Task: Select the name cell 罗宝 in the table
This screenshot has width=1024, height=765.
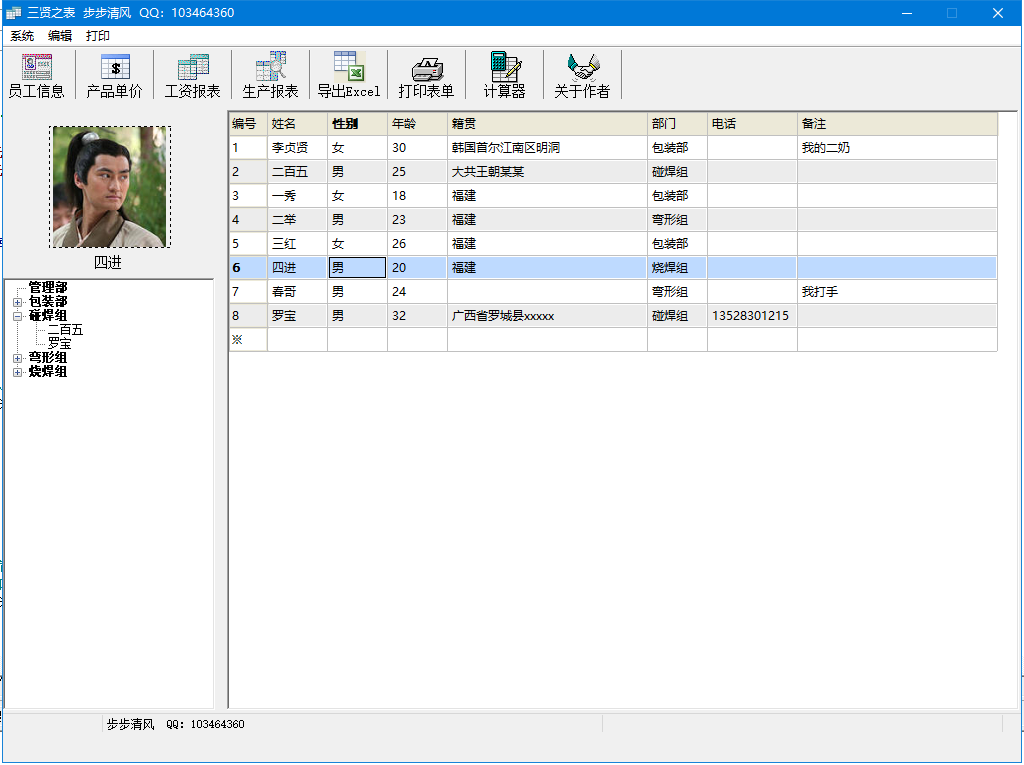Action: click(297, 316)
